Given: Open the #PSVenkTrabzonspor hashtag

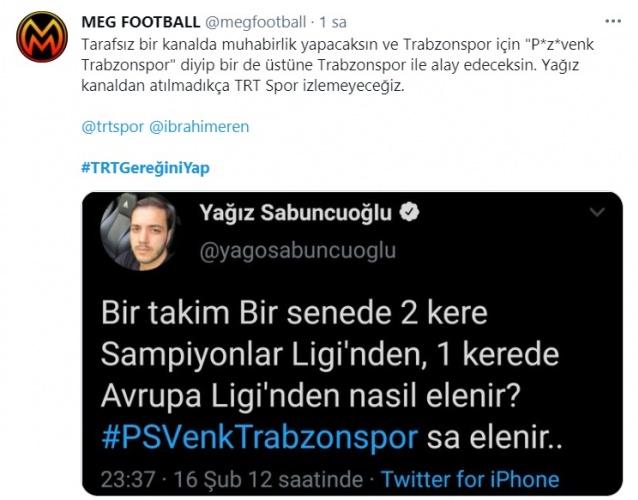Looking at the screenshot, I should [x=260, y=437].
